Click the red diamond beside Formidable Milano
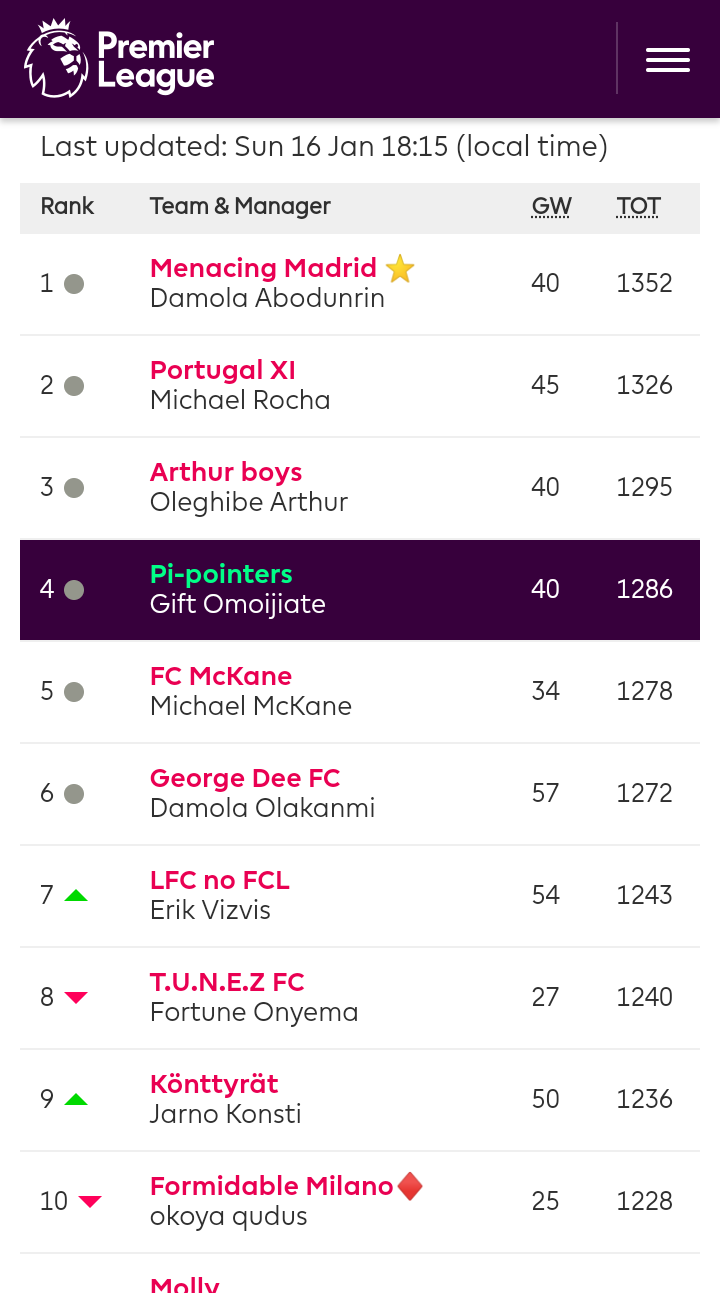 410,1187
